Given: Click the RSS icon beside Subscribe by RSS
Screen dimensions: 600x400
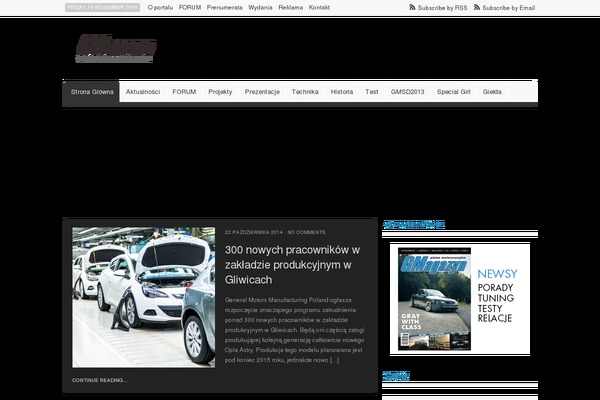Looking at the screenshot, I should click(412, 7).
